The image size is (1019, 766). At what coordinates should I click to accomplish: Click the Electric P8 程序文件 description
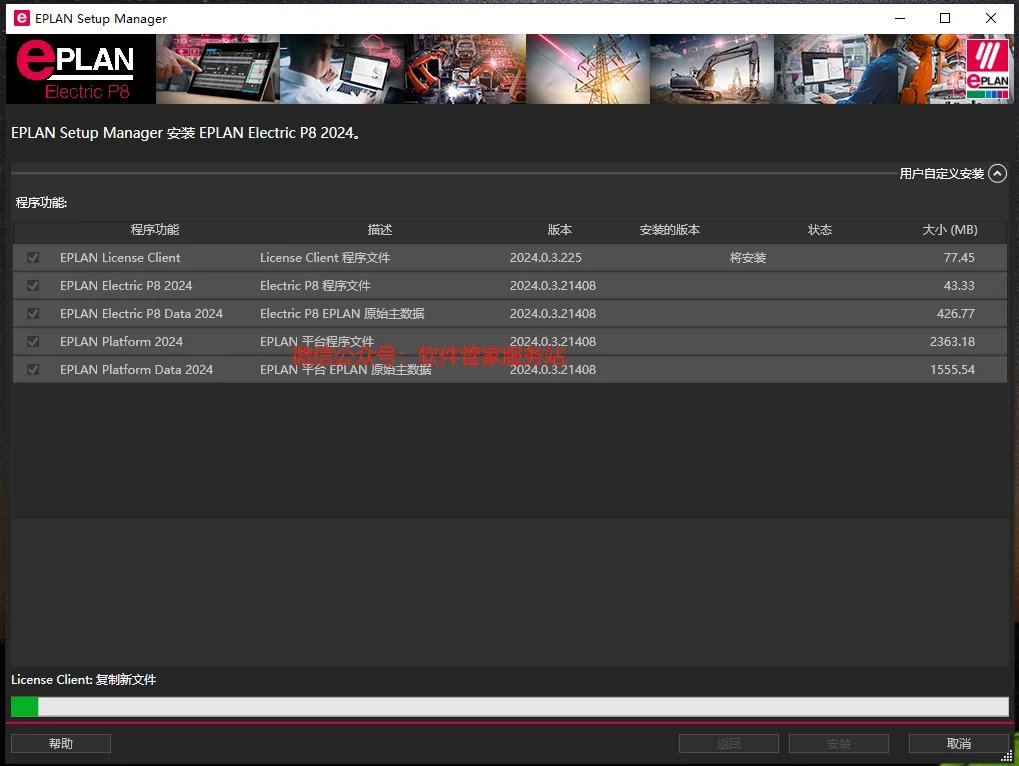click(x=315, y=286)
